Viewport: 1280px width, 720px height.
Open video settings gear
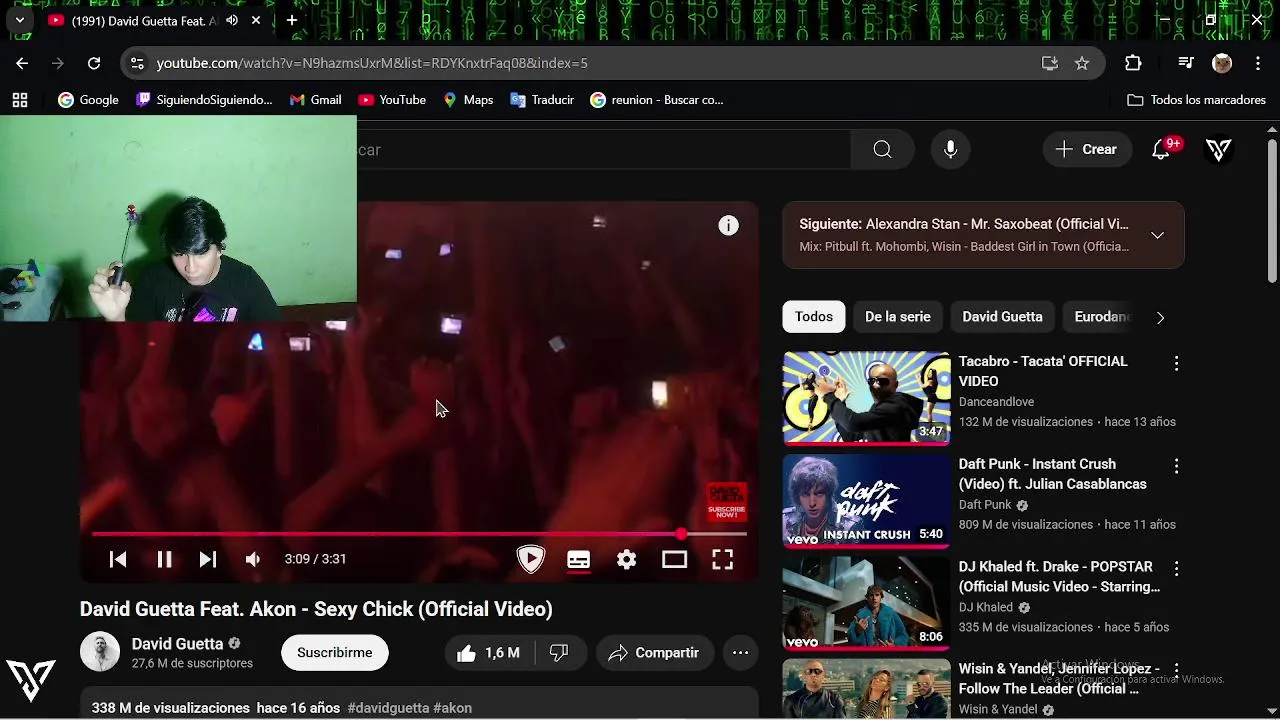tap(626, 560)
